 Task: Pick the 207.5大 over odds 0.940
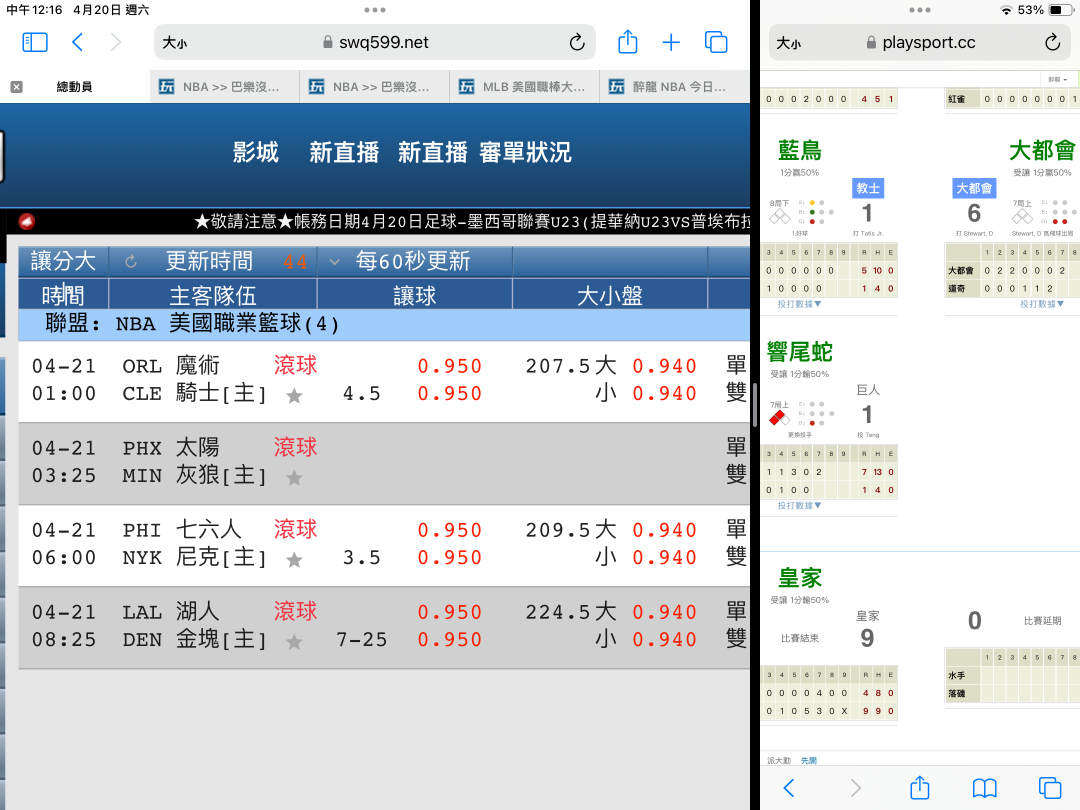[665, 366]
